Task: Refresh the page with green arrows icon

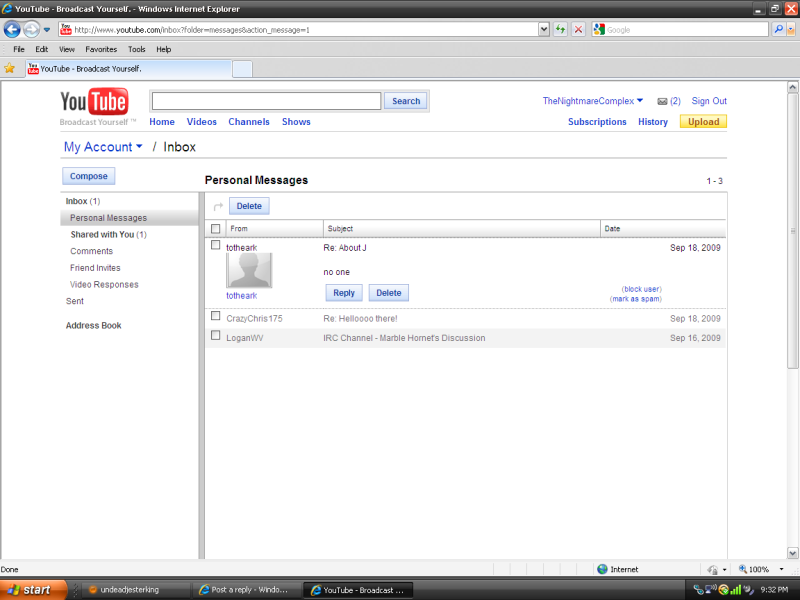Action: [x=561, y=30]
